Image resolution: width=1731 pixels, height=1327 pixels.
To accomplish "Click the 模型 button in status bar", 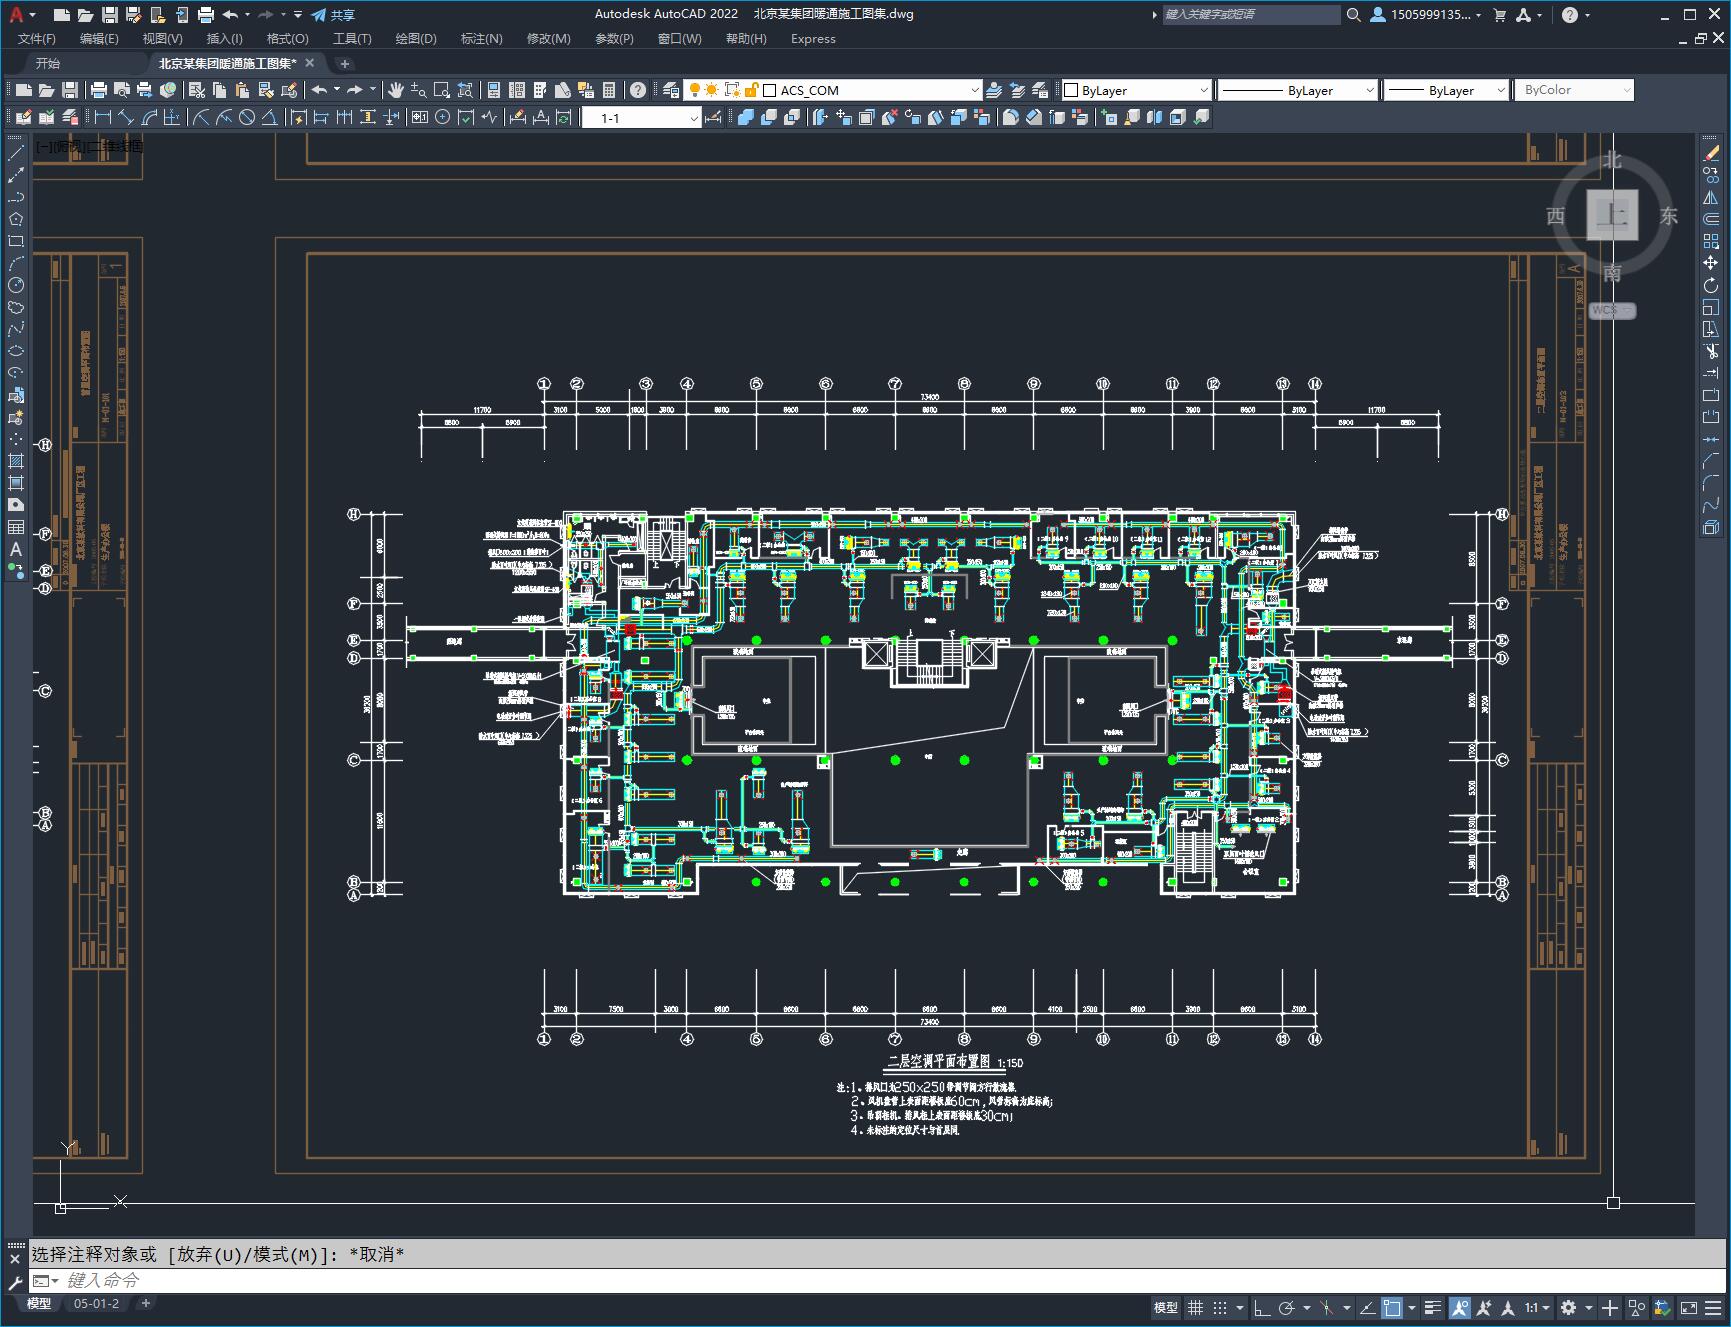I will tap(1165, 1307).
